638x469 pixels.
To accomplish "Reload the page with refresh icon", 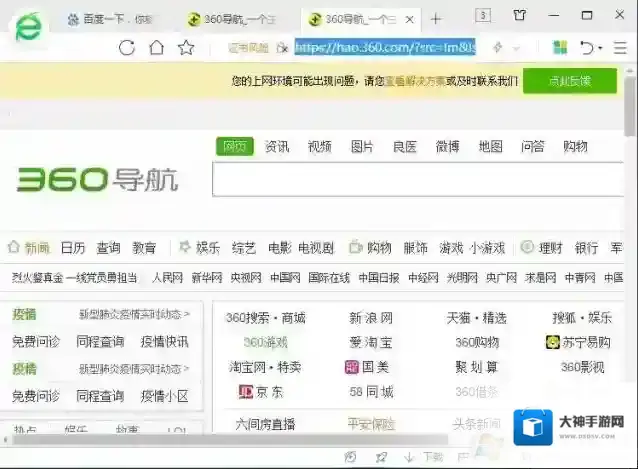I will 127,48.
